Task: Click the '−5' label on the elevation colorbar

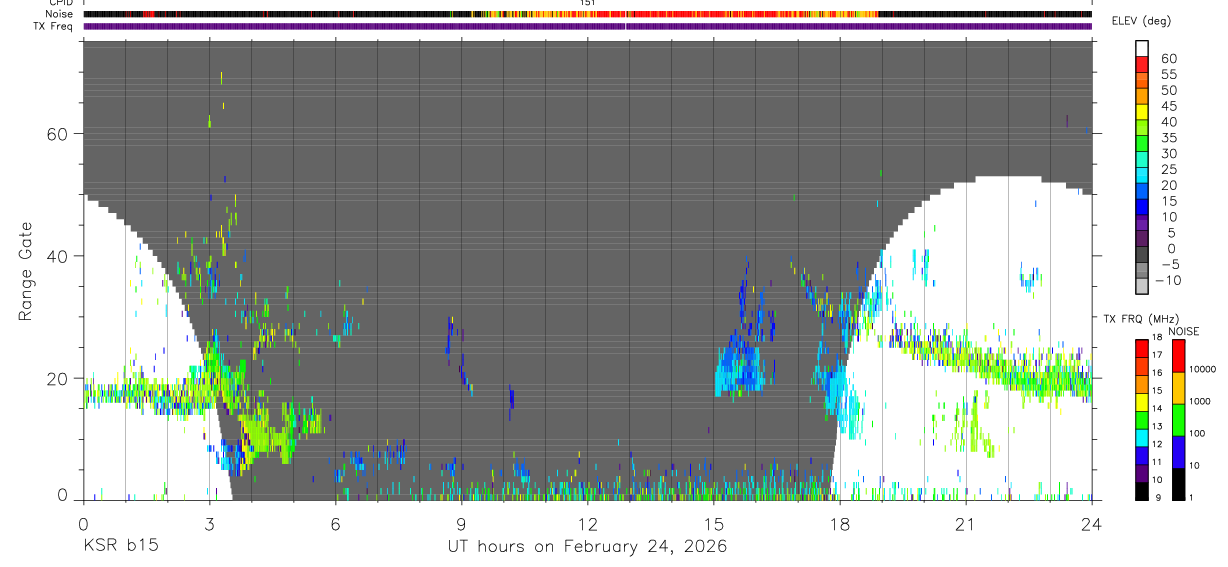Action: click(1169, 265)
